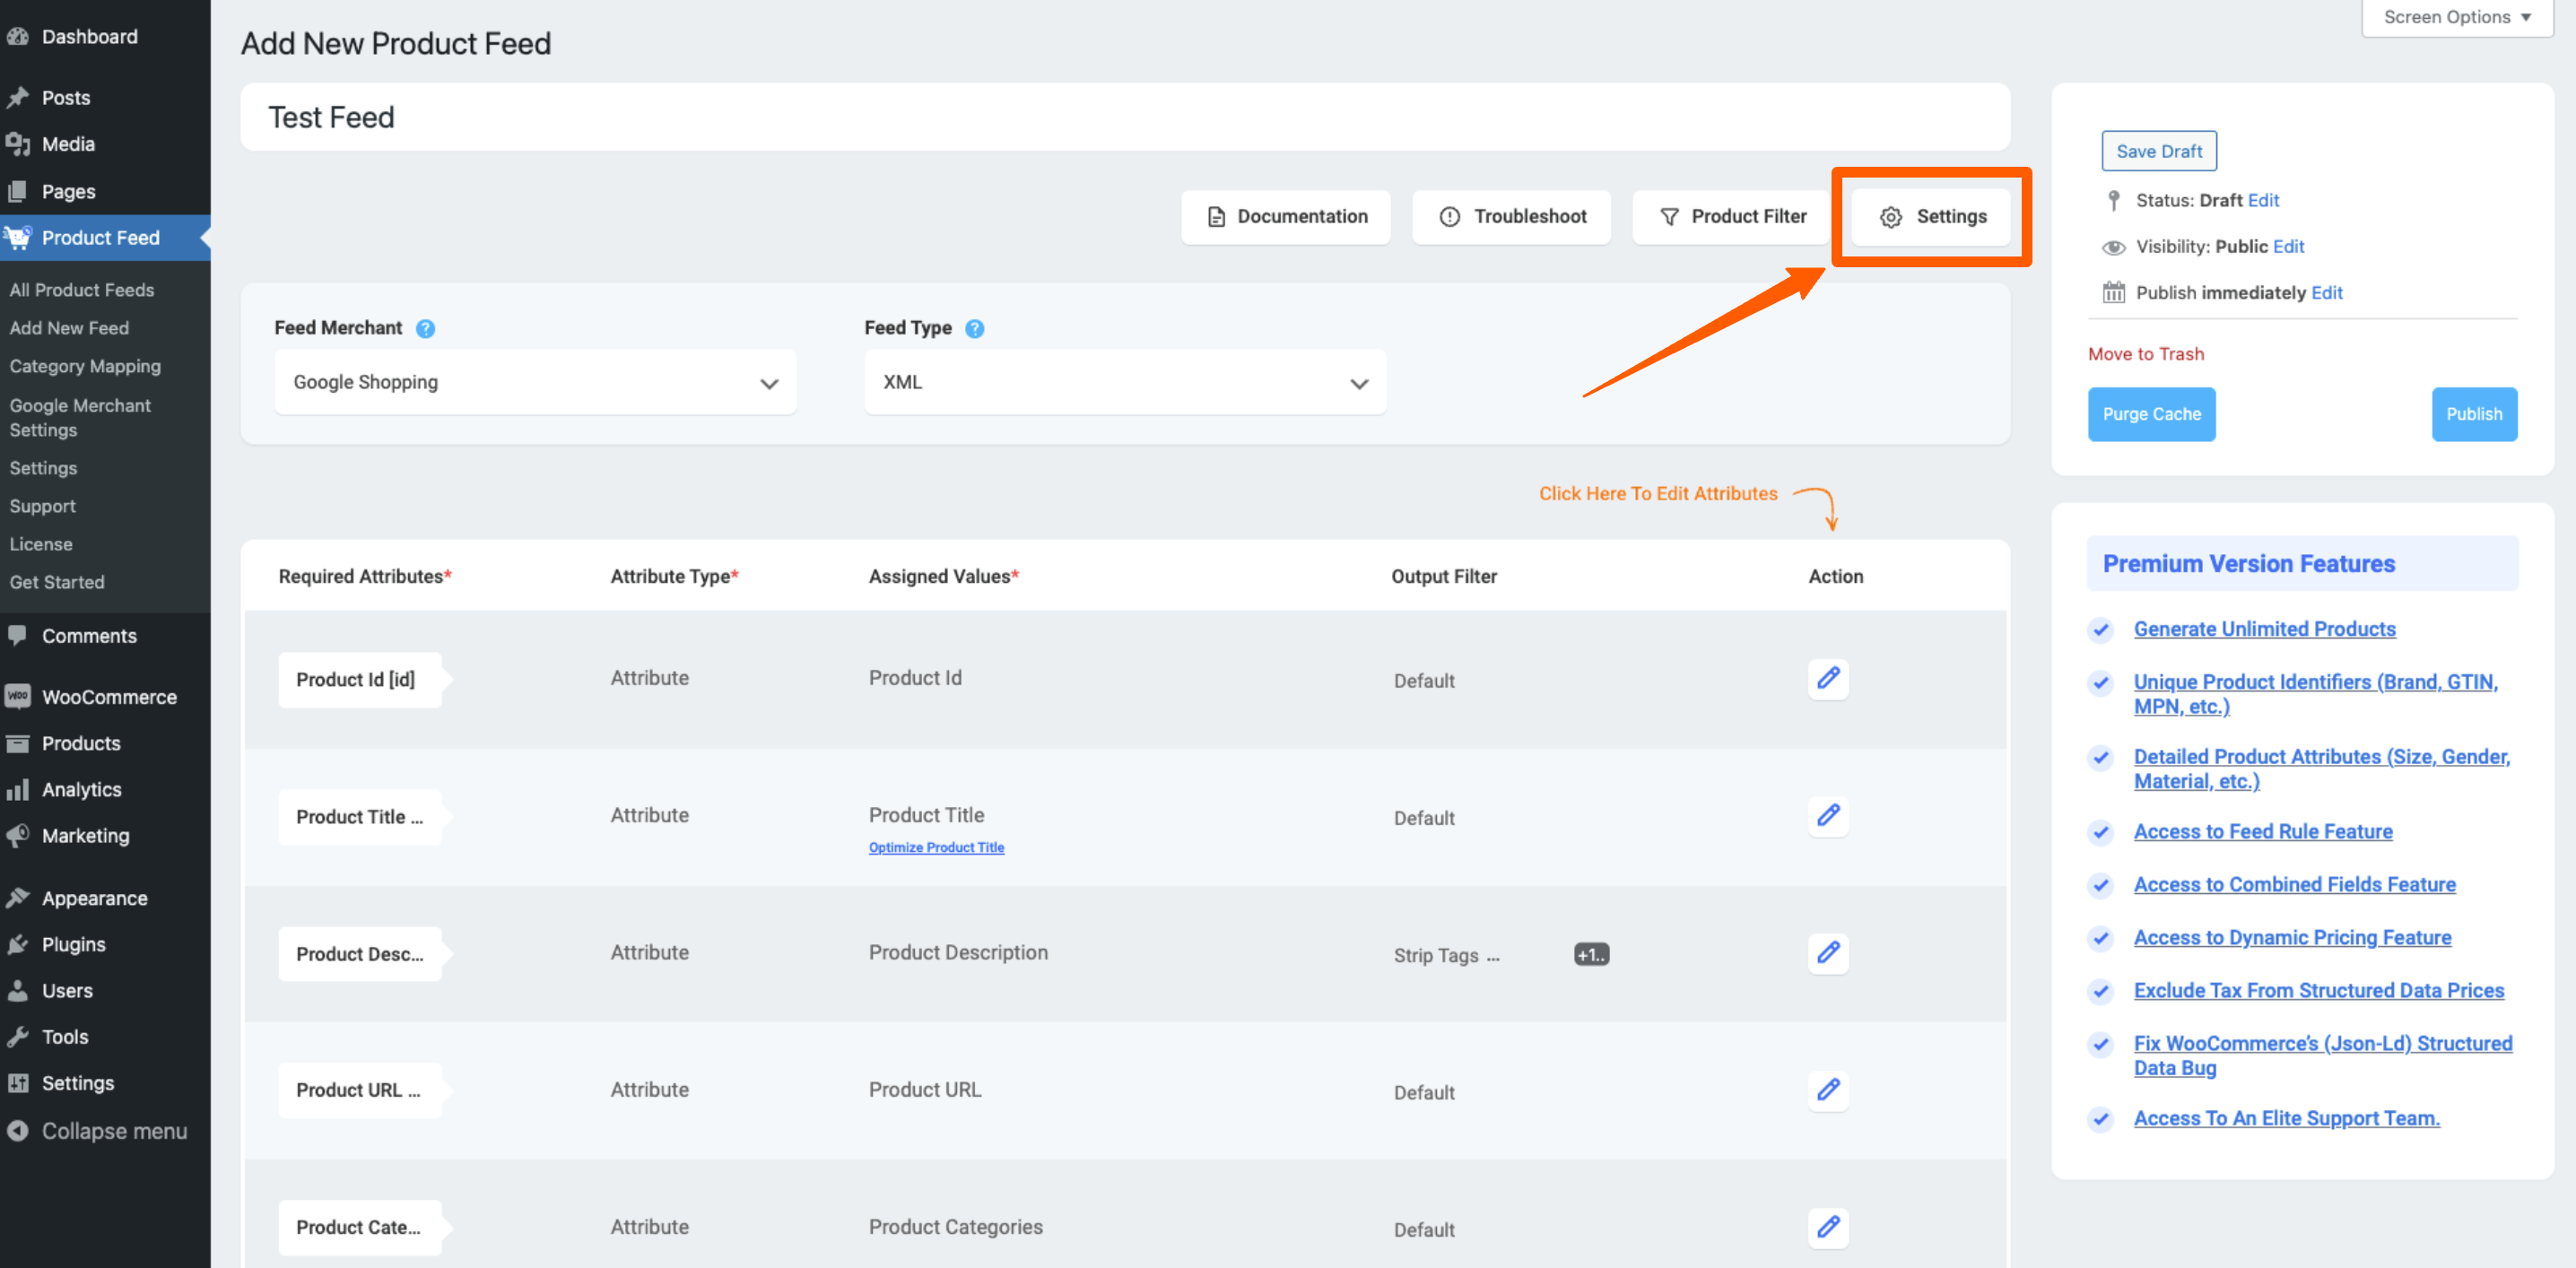Click the WooCommerce logo icon

[18, 697]
